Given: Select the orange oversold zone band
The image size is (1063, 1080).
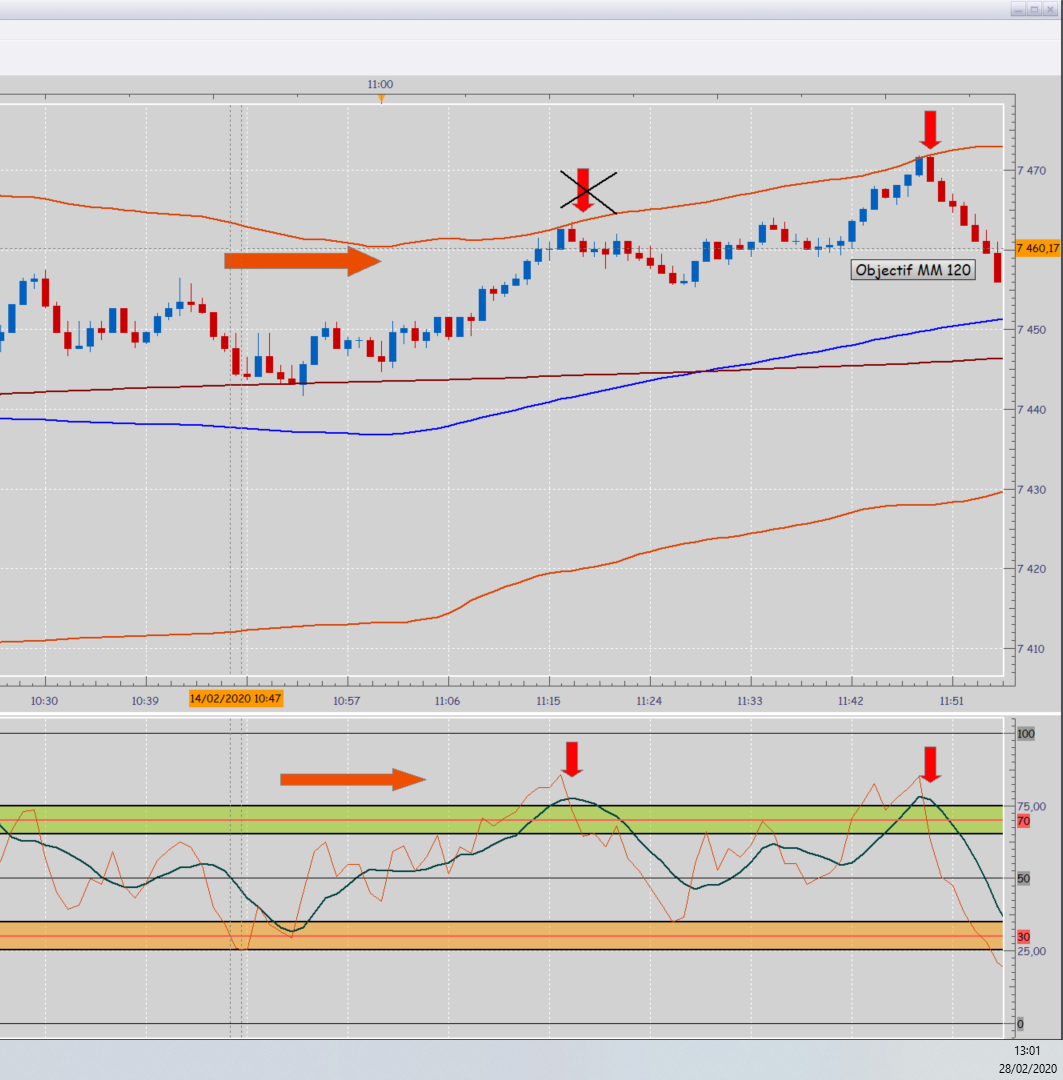Looking at the screenshot, I should pos(502,936).
